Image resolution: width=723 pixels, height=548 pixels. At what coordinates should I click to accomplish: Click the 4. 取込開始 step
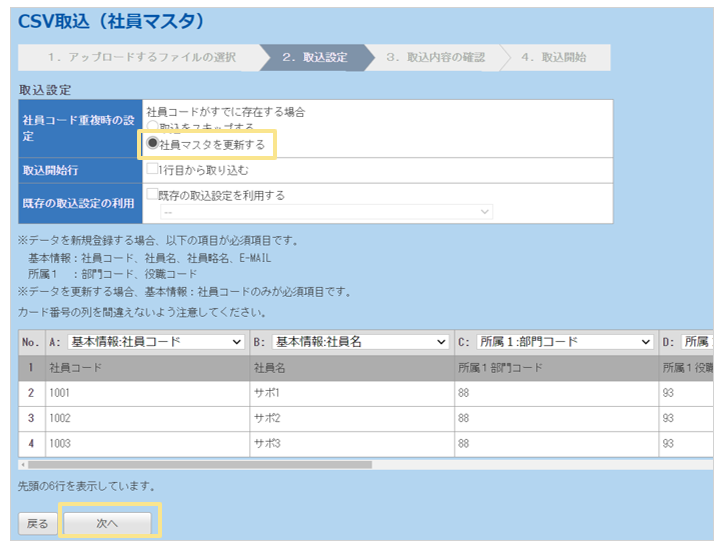tap(553, 57)
